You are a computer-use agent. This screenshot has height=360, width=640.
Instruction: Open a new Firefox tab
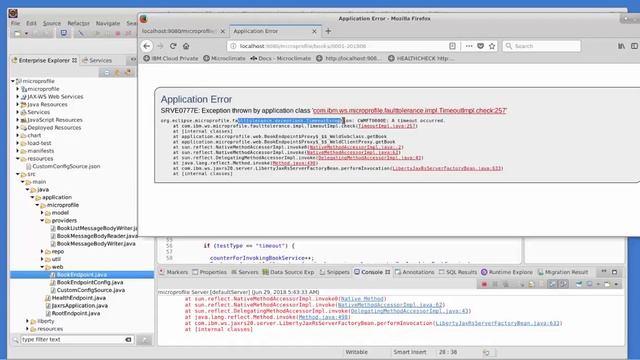tap(328, 31)
